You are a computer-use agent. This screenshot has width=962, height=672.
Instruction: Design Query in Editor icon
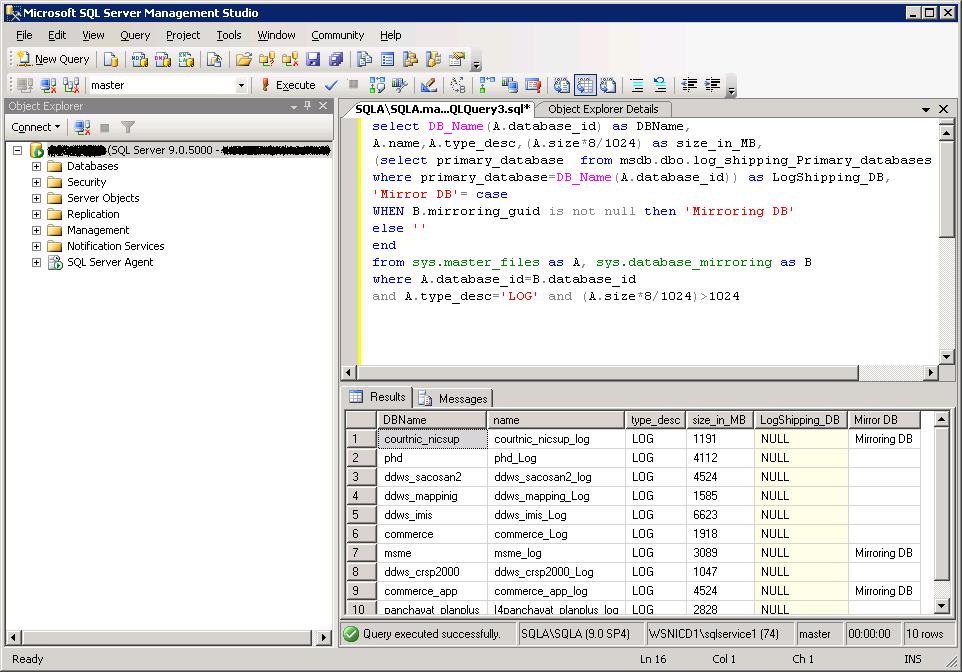tap(429, 85)
